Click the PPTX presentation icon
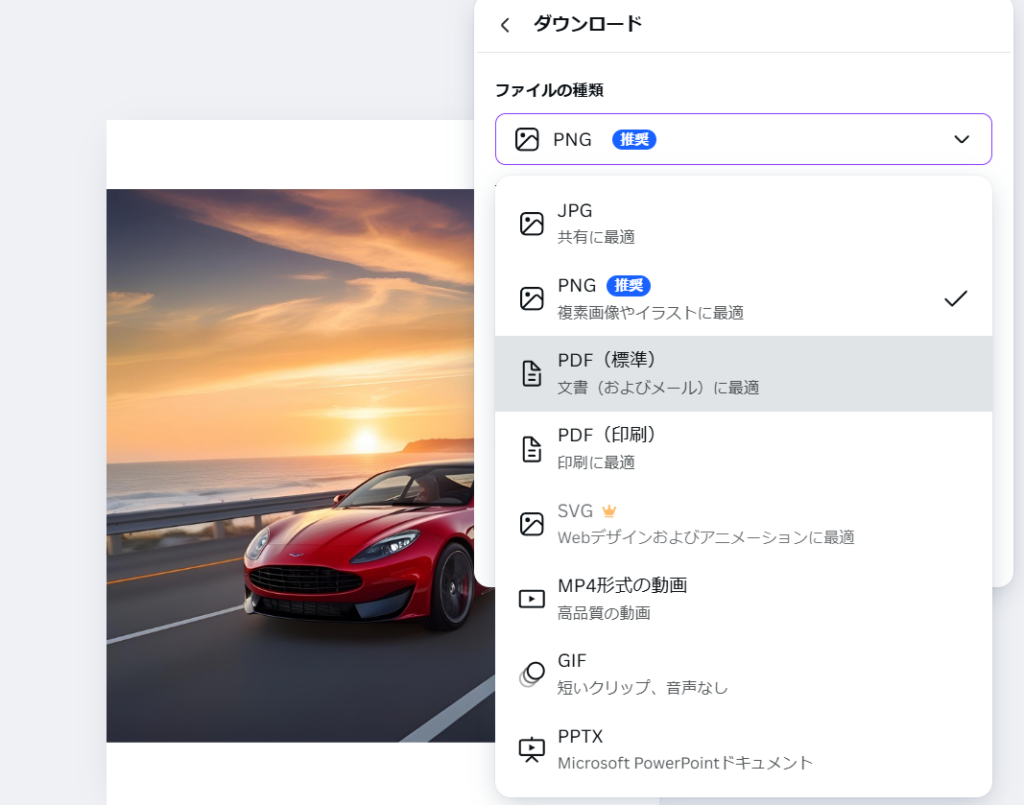1024x805 pixels. [532, 750]
